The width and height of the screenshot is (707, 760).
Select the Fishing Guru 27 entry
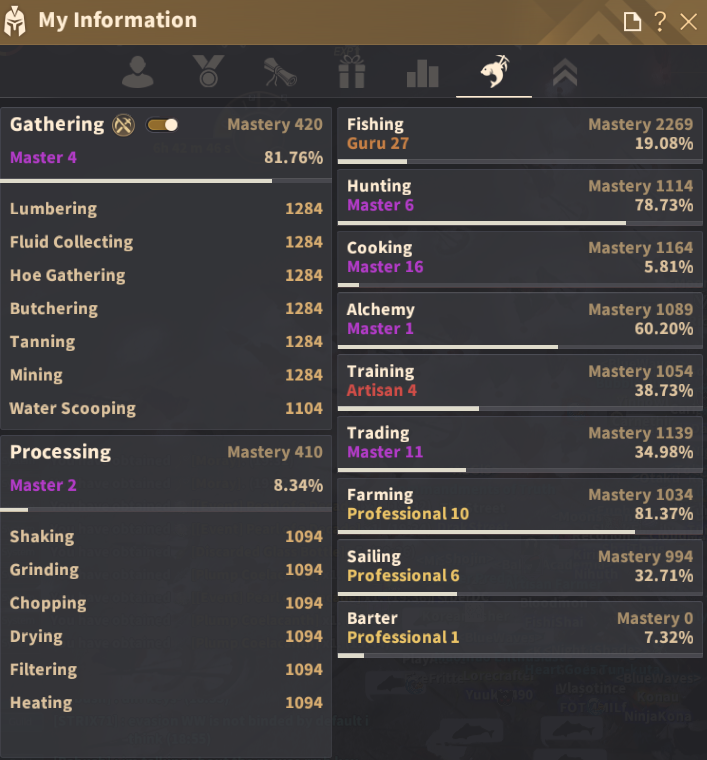pos(519,134)
